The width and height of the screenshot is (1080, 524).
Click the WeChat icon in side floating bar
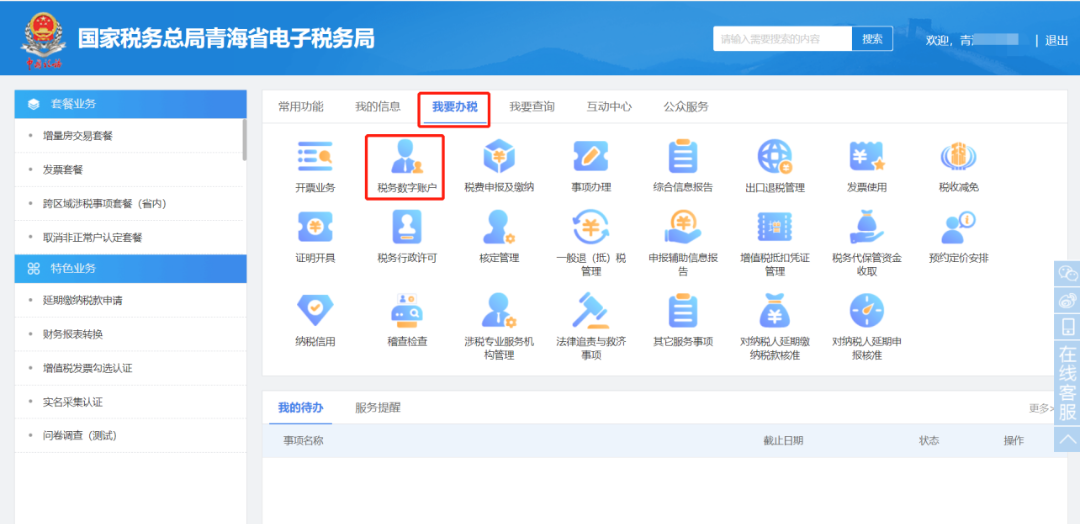point(1067,273)
